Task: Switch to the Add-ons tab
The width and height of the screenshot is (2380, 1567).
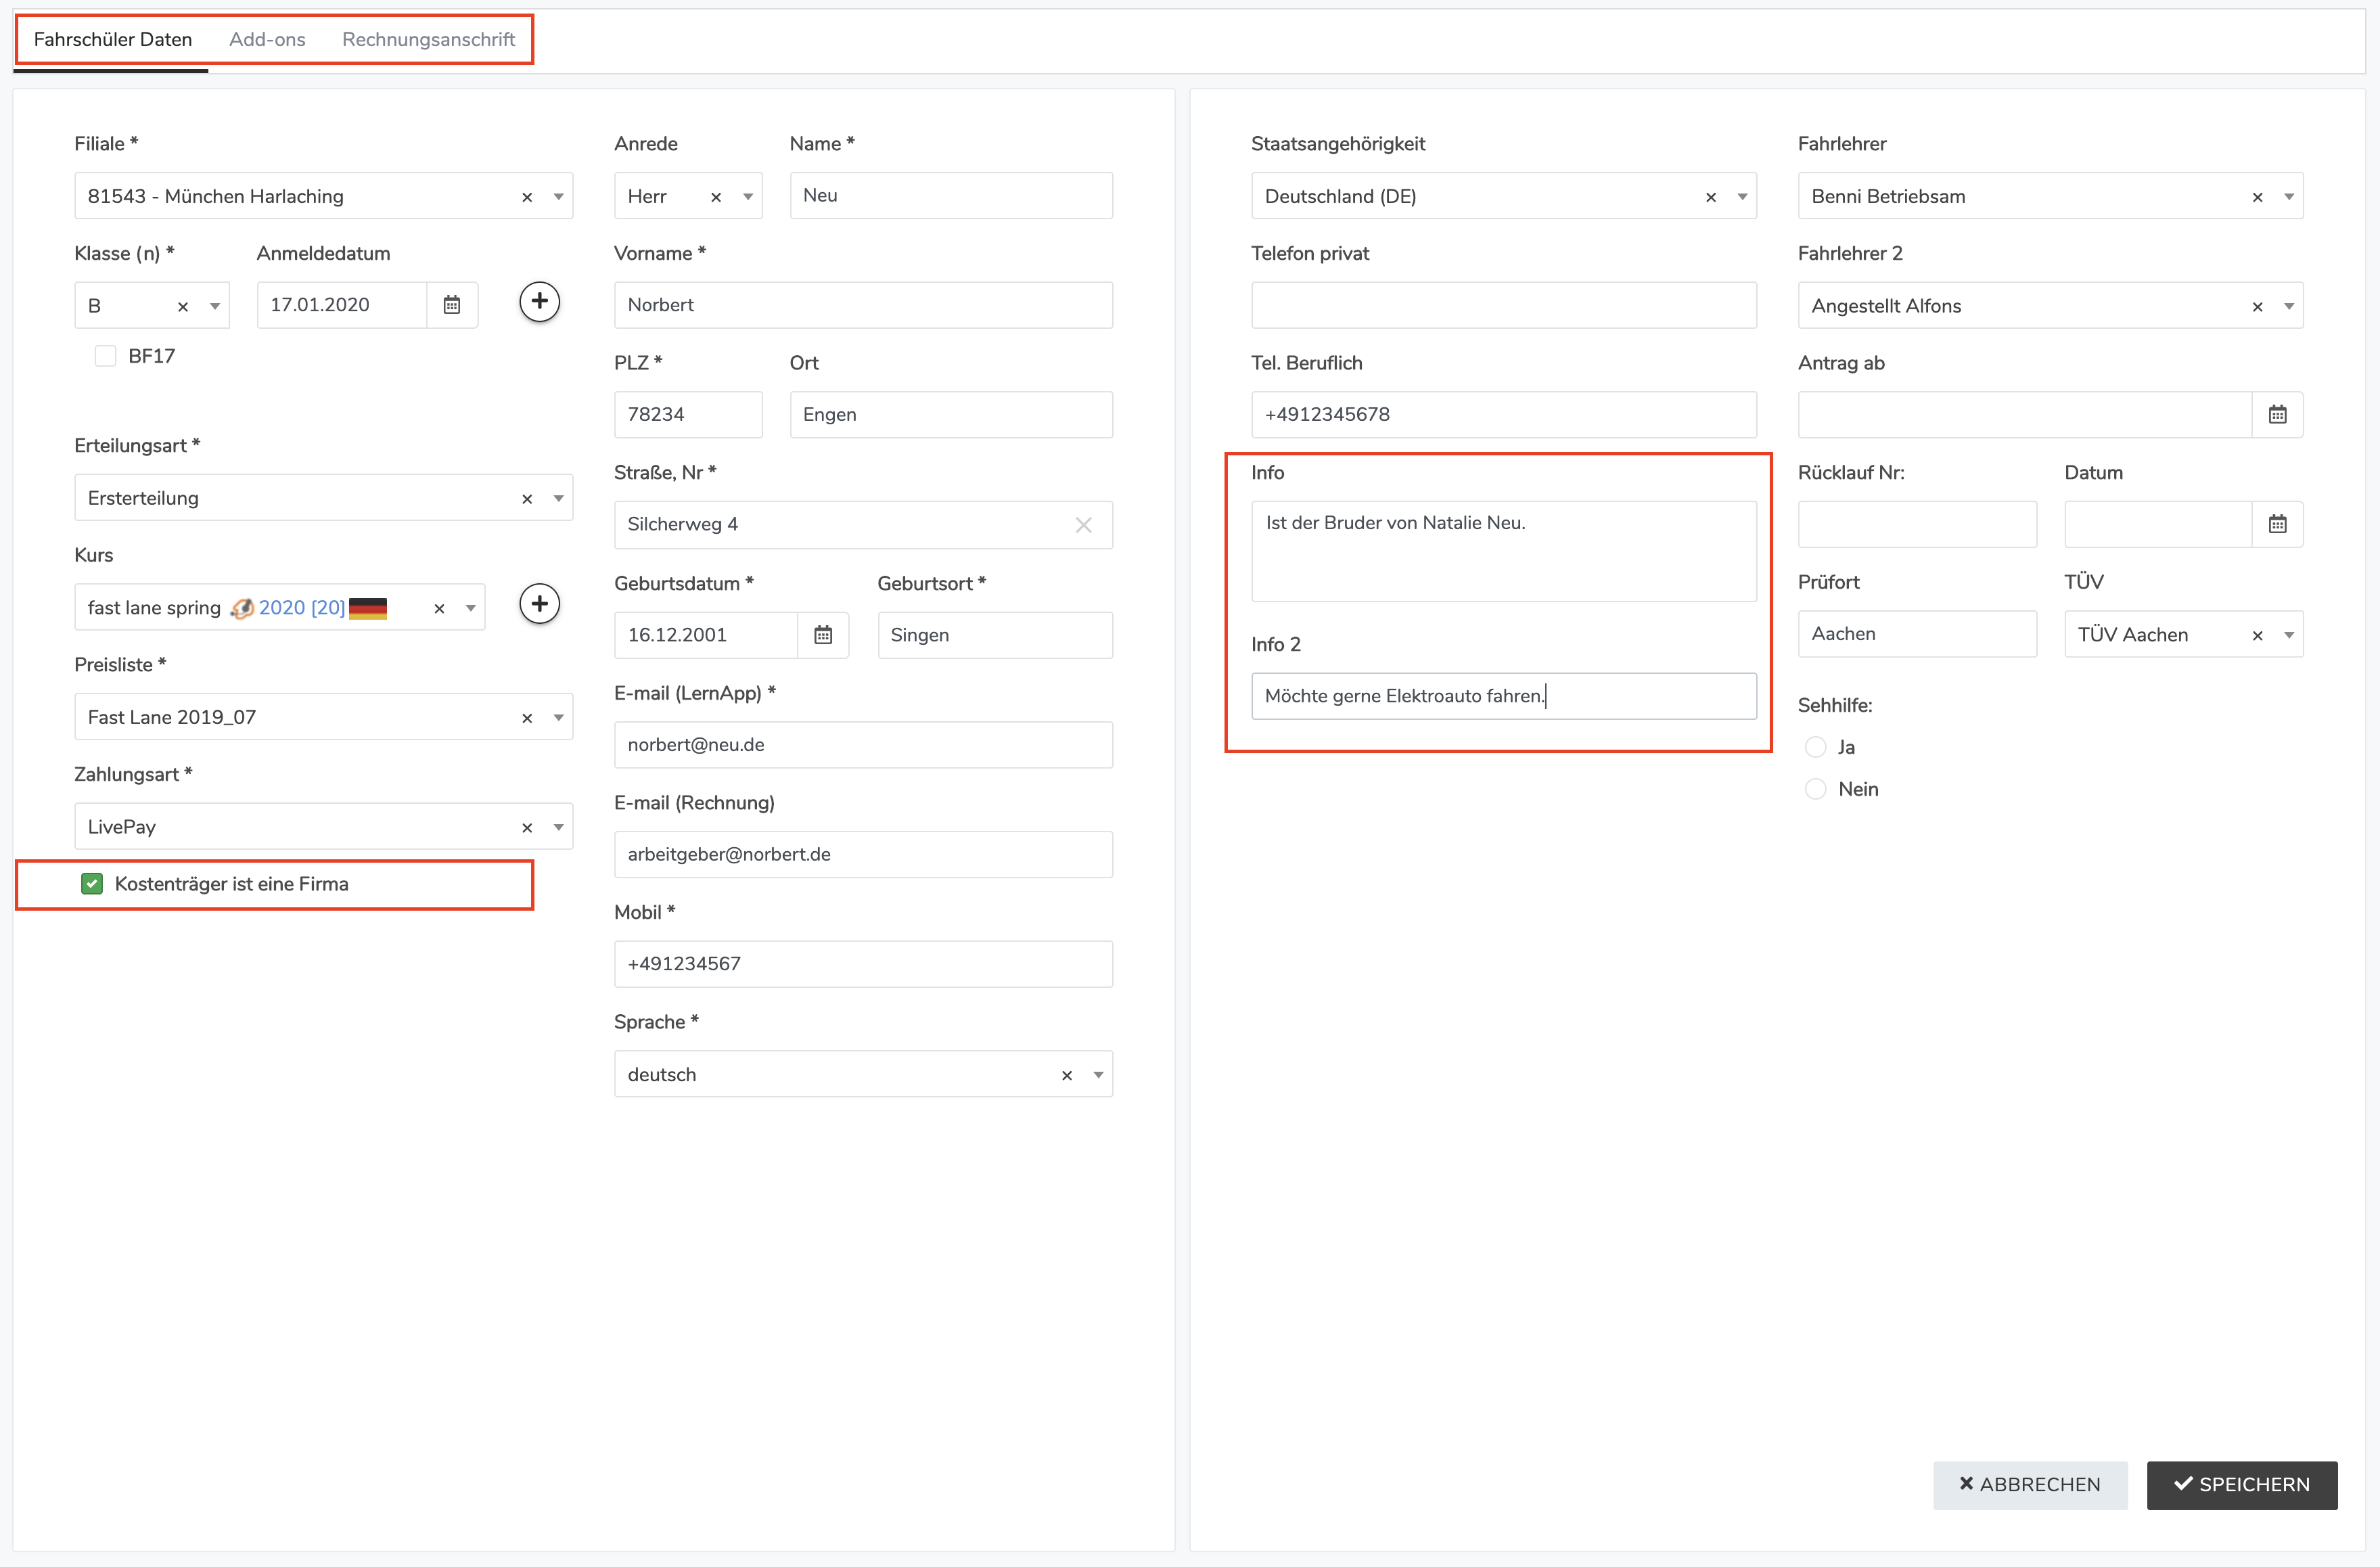Action: (267, 39)
